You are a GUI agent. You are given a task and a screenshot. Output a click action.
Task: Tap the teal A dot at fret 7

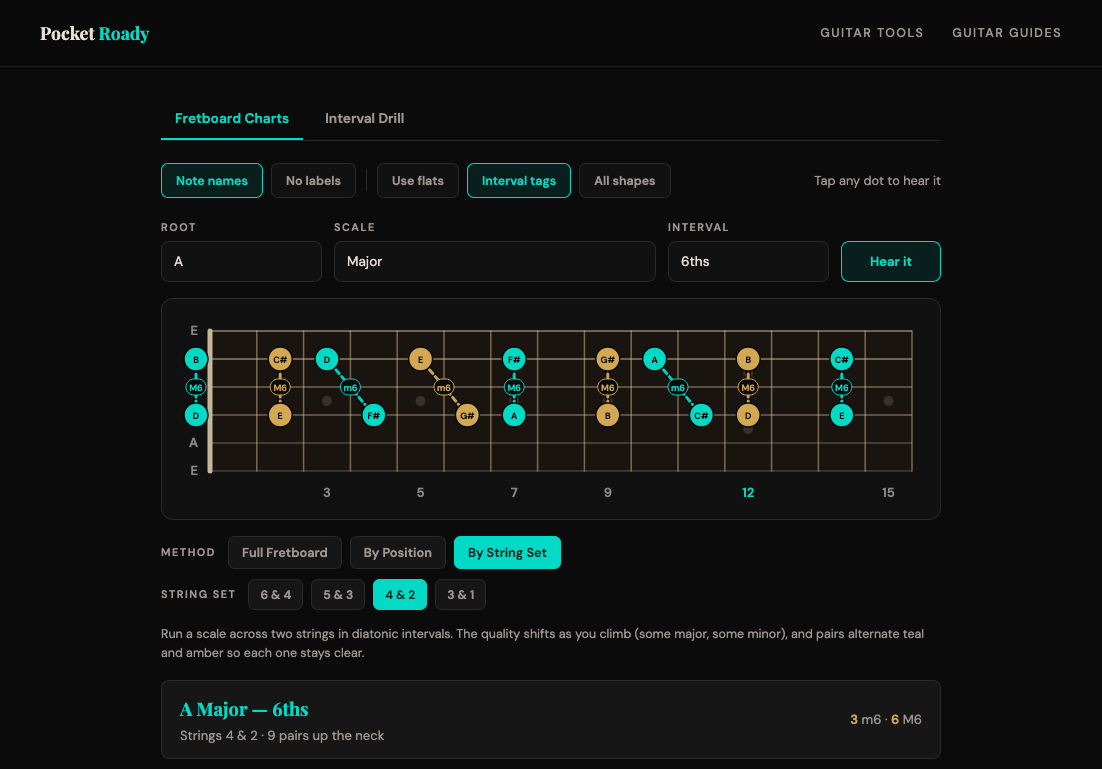514,415
